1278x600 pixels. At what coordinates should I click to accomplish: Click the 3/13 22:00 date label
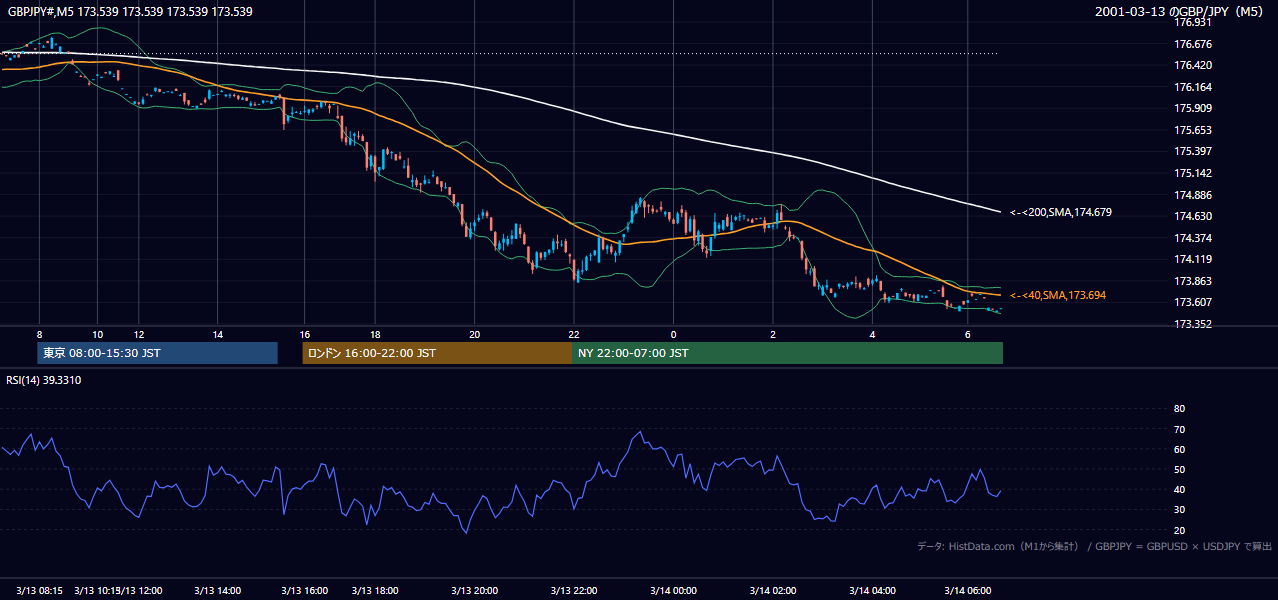pyautogui.click(x=573, y=590)
